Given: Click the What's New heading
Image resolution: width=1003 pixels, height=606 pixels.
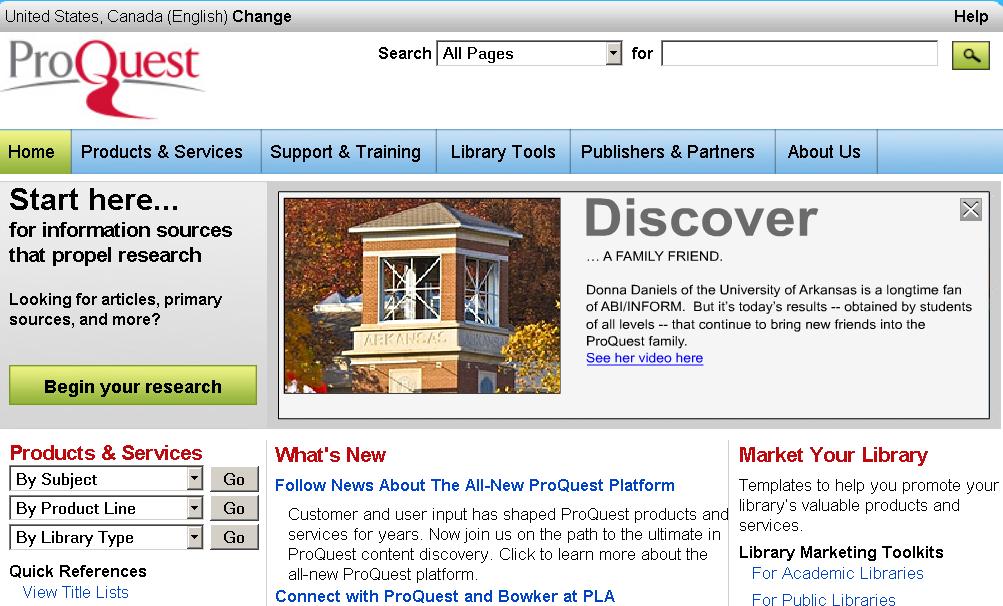Looking at the screenshot, I should [x=330, y=454].
